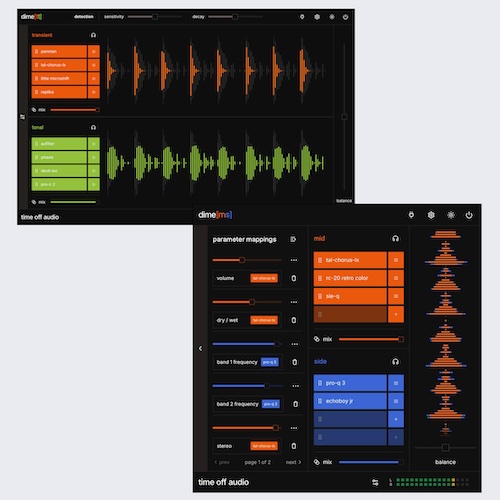Solo the mid channel with headphones icon

(395, 238)
